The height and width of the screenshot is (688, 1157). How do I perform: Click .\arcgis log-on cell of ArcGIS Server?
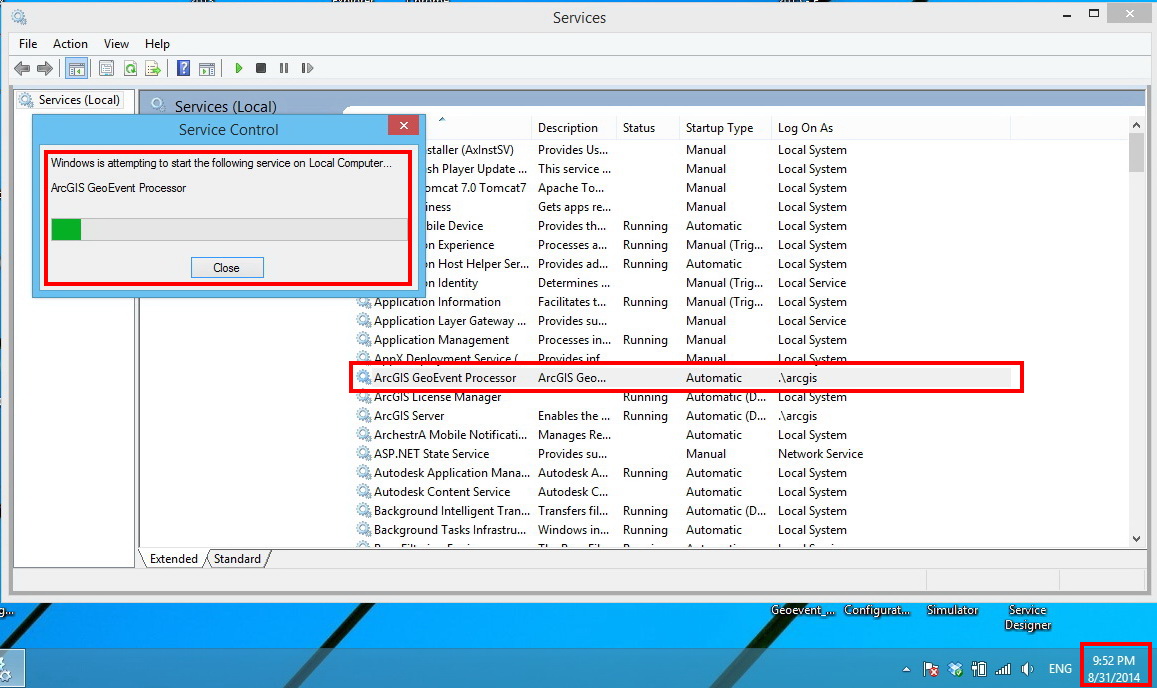[798, 416]
